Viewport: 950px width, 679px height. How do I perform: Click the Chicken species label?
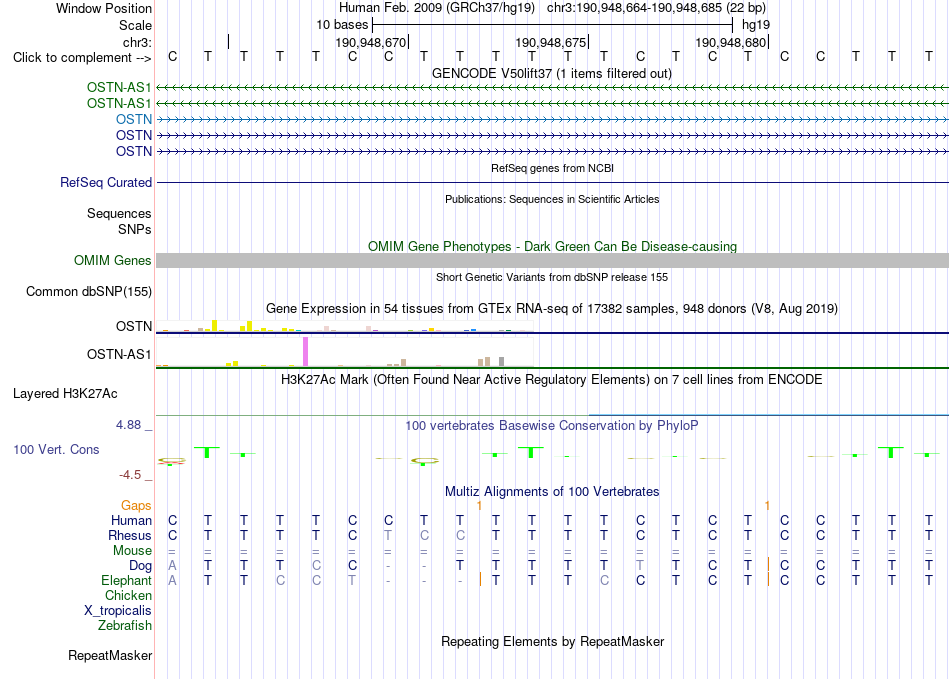(128, 595)
